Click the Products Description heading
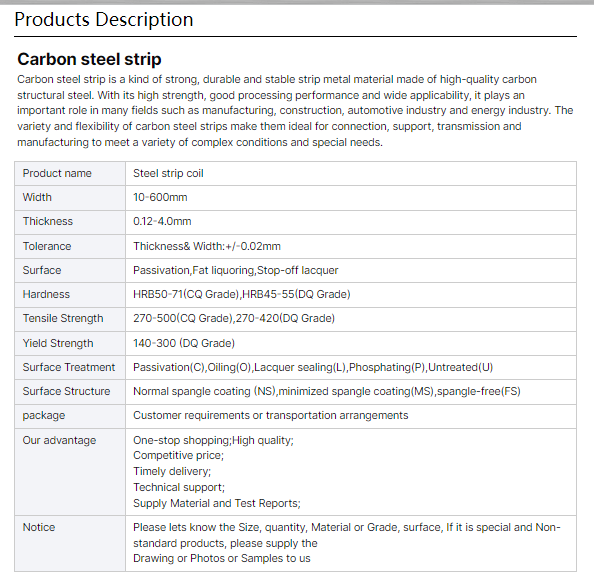 click(x=103, y=19)
